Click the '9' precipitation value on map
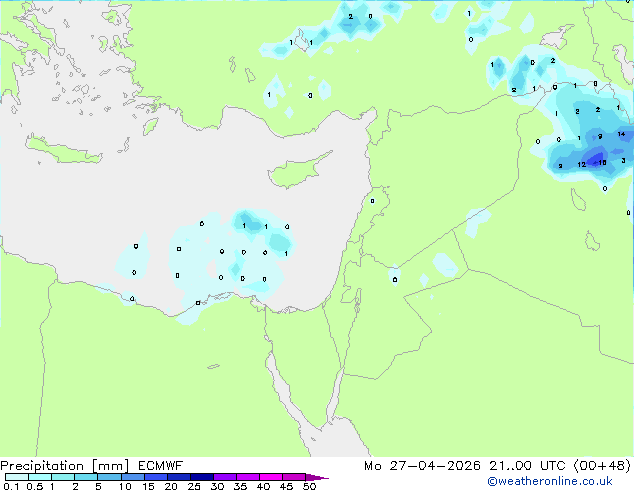Image resolution: width=634 pixels, height=490 pixels. point(600,137)
